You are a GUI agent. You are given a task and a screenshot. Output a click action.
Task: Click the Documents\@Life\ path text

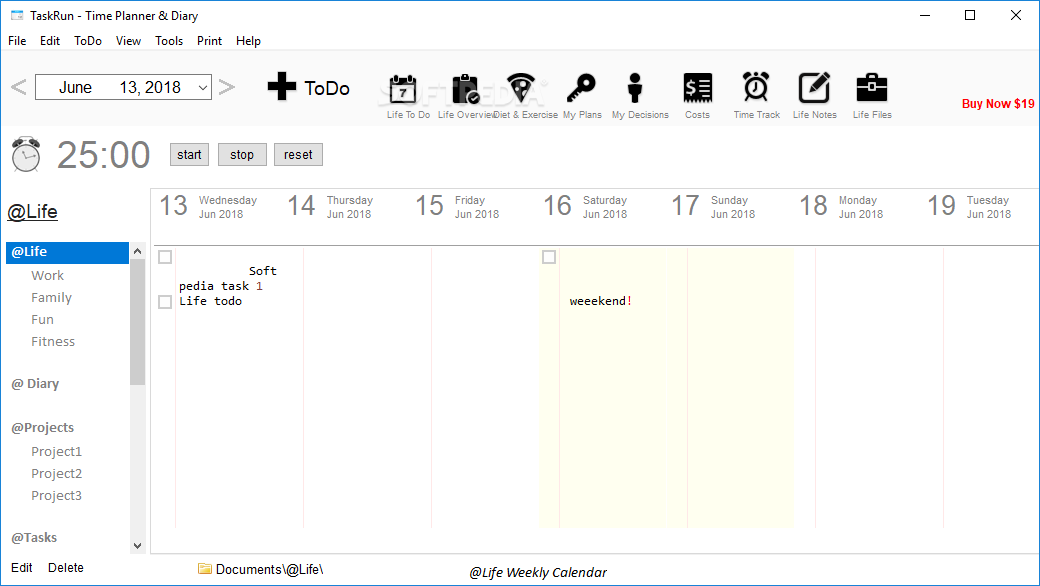tap(269, 569)
